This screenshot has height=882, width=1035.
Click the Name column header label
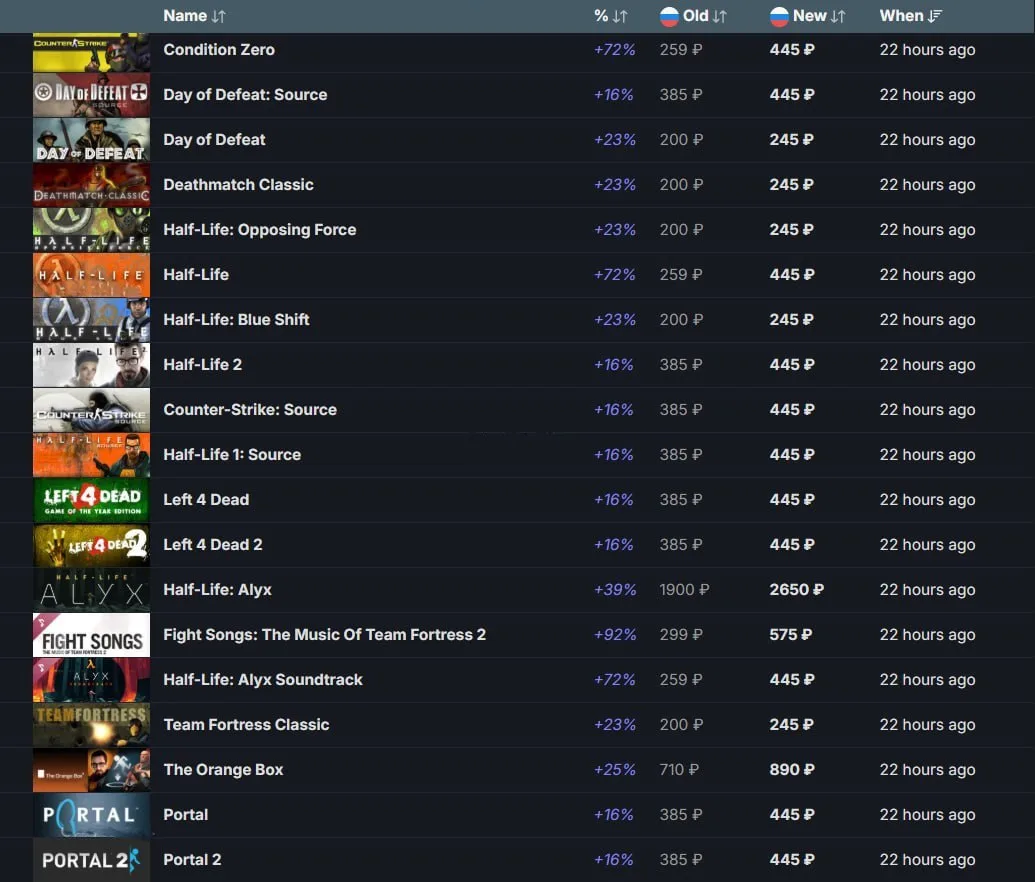tap(185, 16)
